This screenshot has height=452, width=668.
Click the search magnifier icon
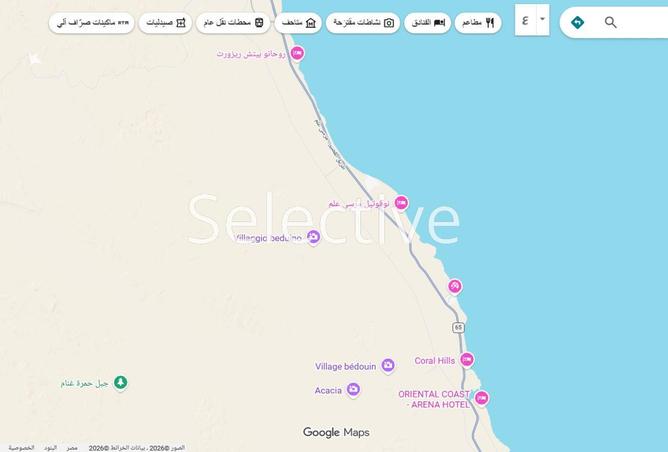(x=610, y=22)
